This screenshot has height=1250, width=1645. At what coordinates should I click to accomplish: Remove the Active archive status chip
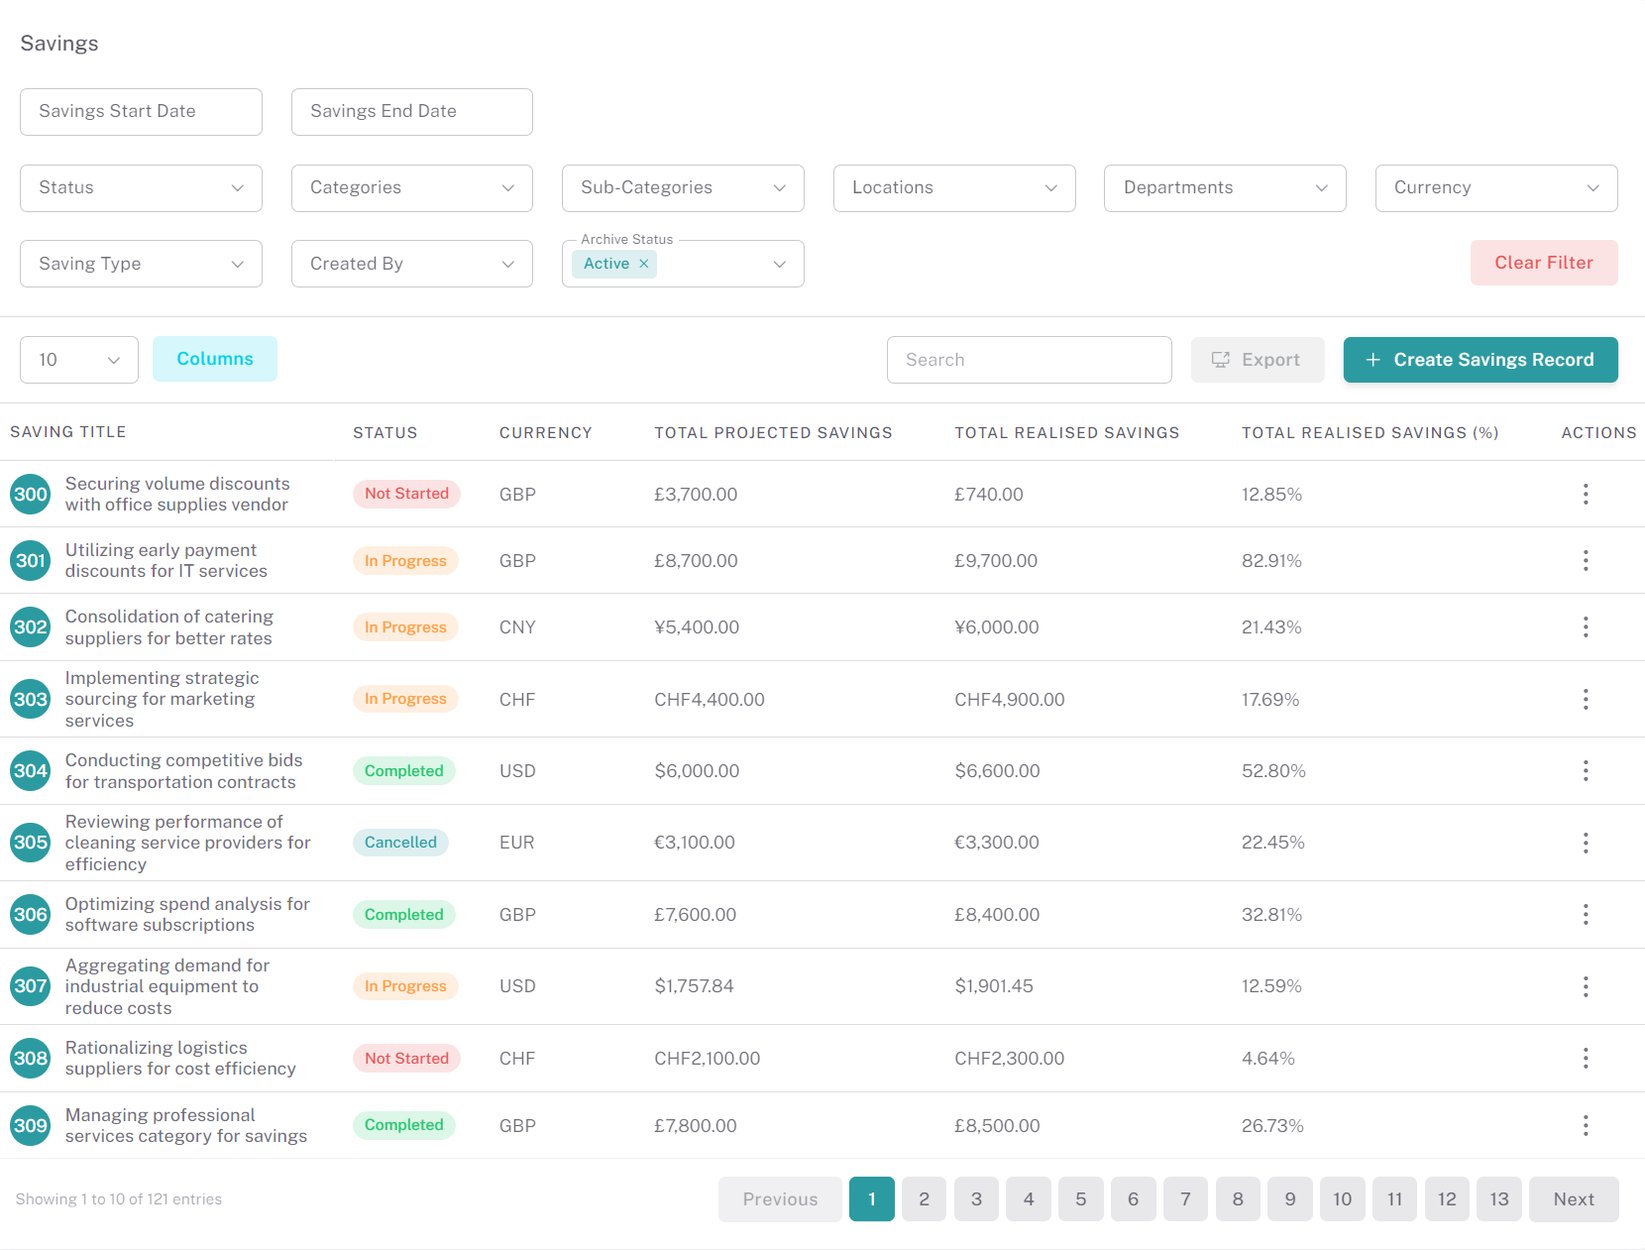click(x=644, y=264)
